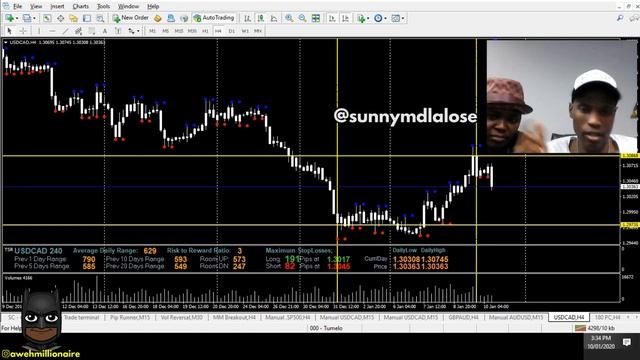Select the Trendline tool

tap(65, 31)
